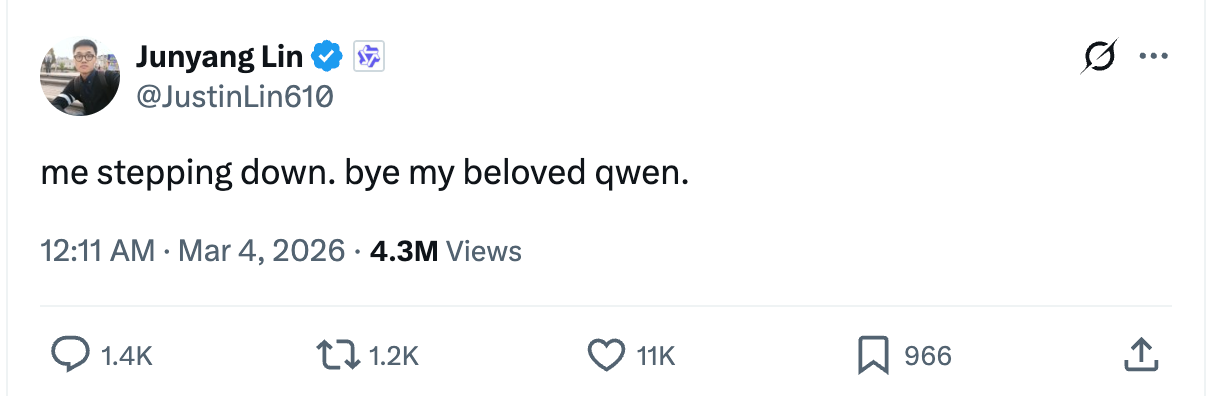Bookmark the post with the bookmark icon
The image size is (1212, 396).
click(x=874, y=355)
